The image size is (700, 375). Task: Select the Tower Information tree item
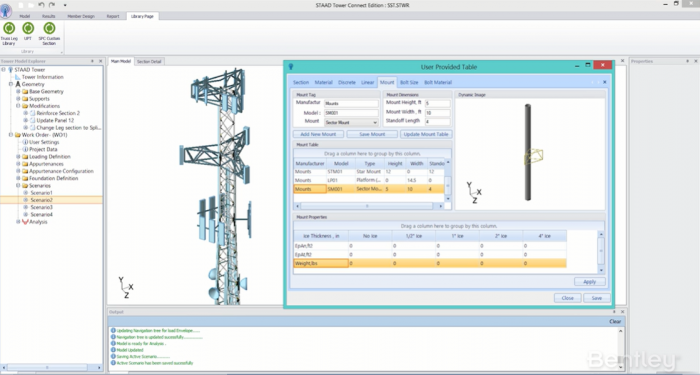coord(42,77)
